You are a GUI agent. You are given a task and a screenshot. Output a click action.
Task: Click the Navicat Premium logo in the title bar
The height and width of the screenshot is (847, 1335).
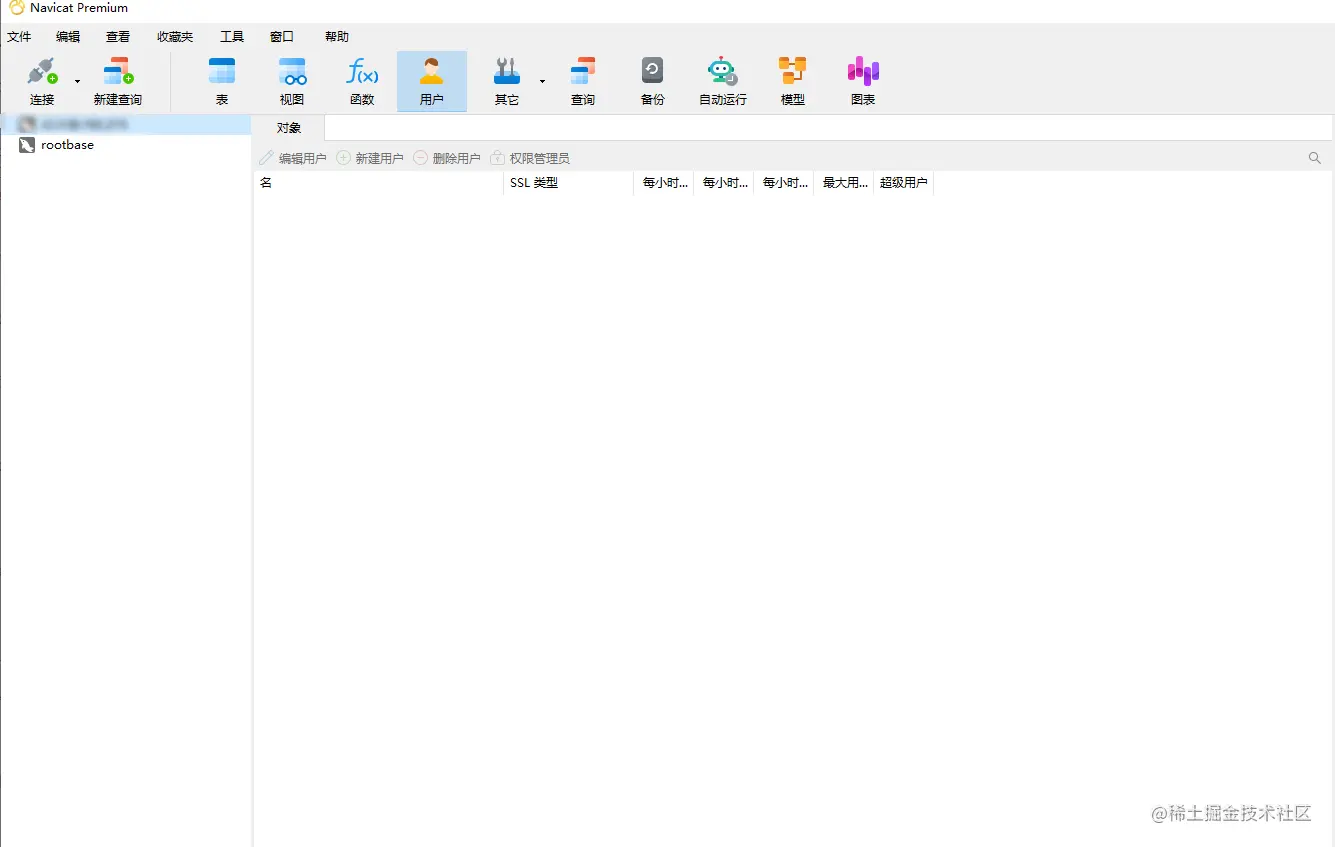(17, 8)
